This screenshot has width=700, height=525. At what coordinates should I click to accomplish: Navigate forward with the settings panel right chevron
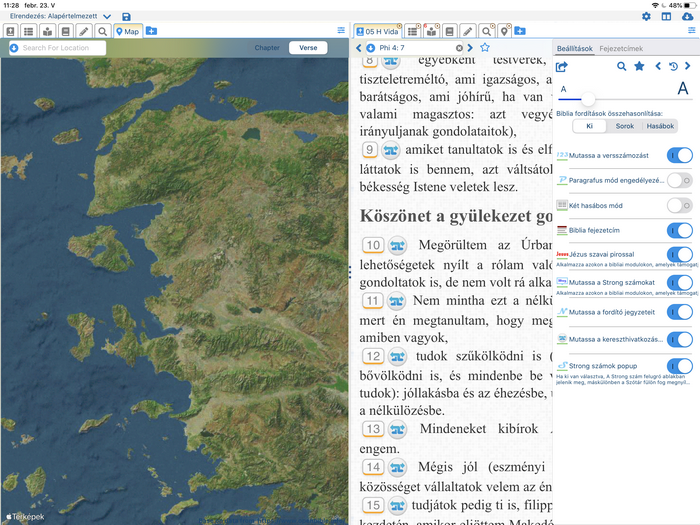(x=688, y=66)
